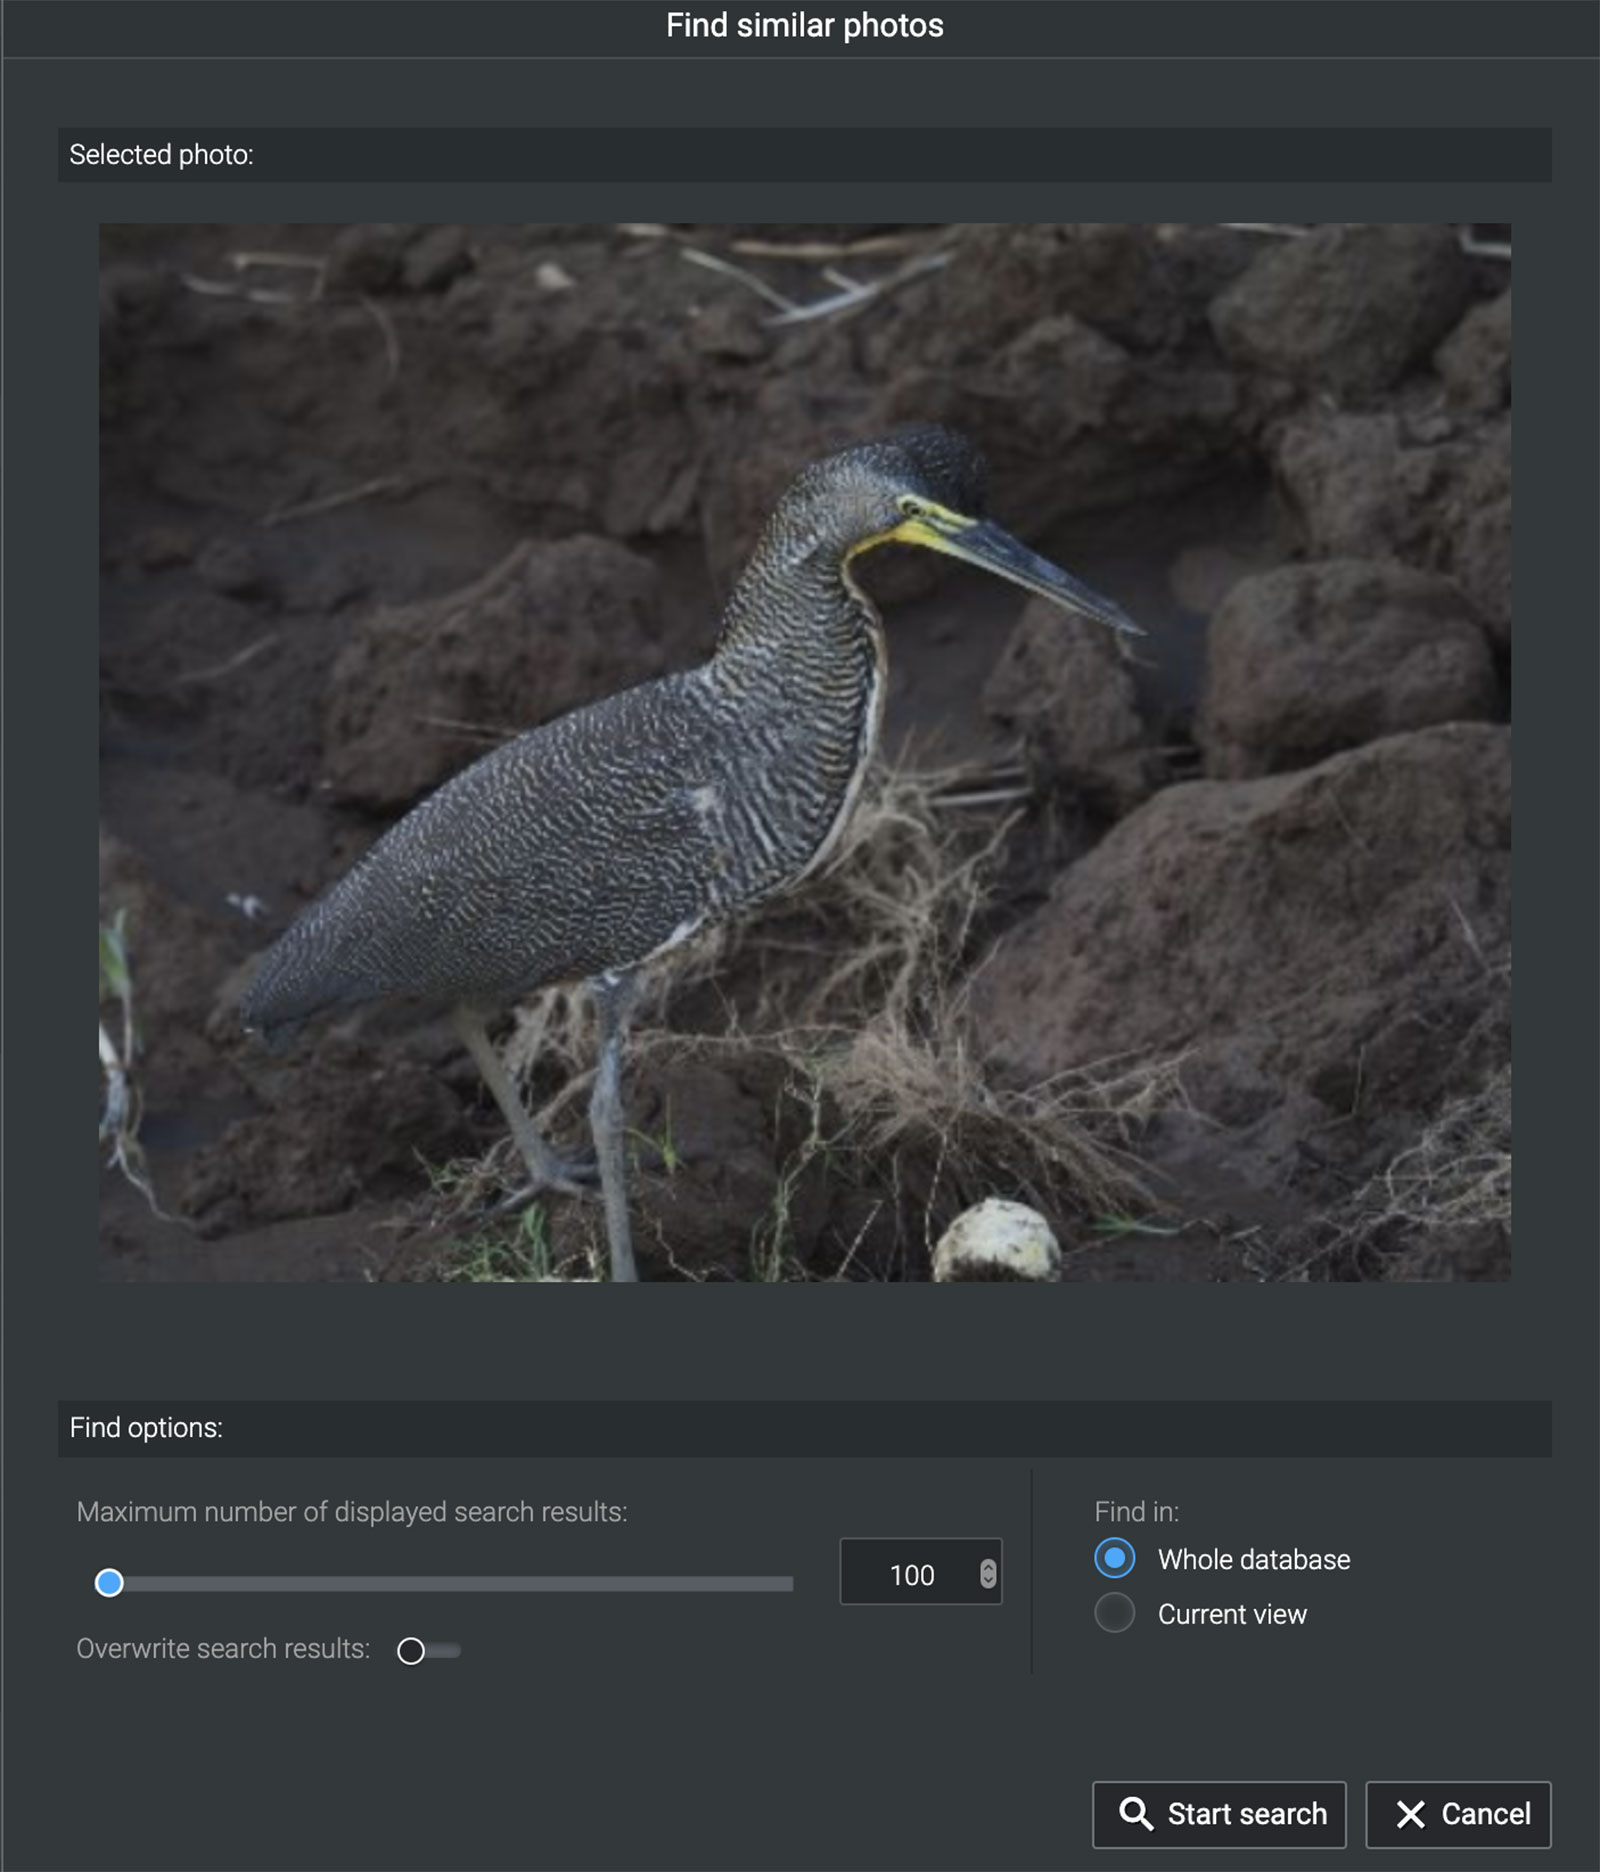
Task: Click the 'Find in:' label
Action: [1136, 1511]
